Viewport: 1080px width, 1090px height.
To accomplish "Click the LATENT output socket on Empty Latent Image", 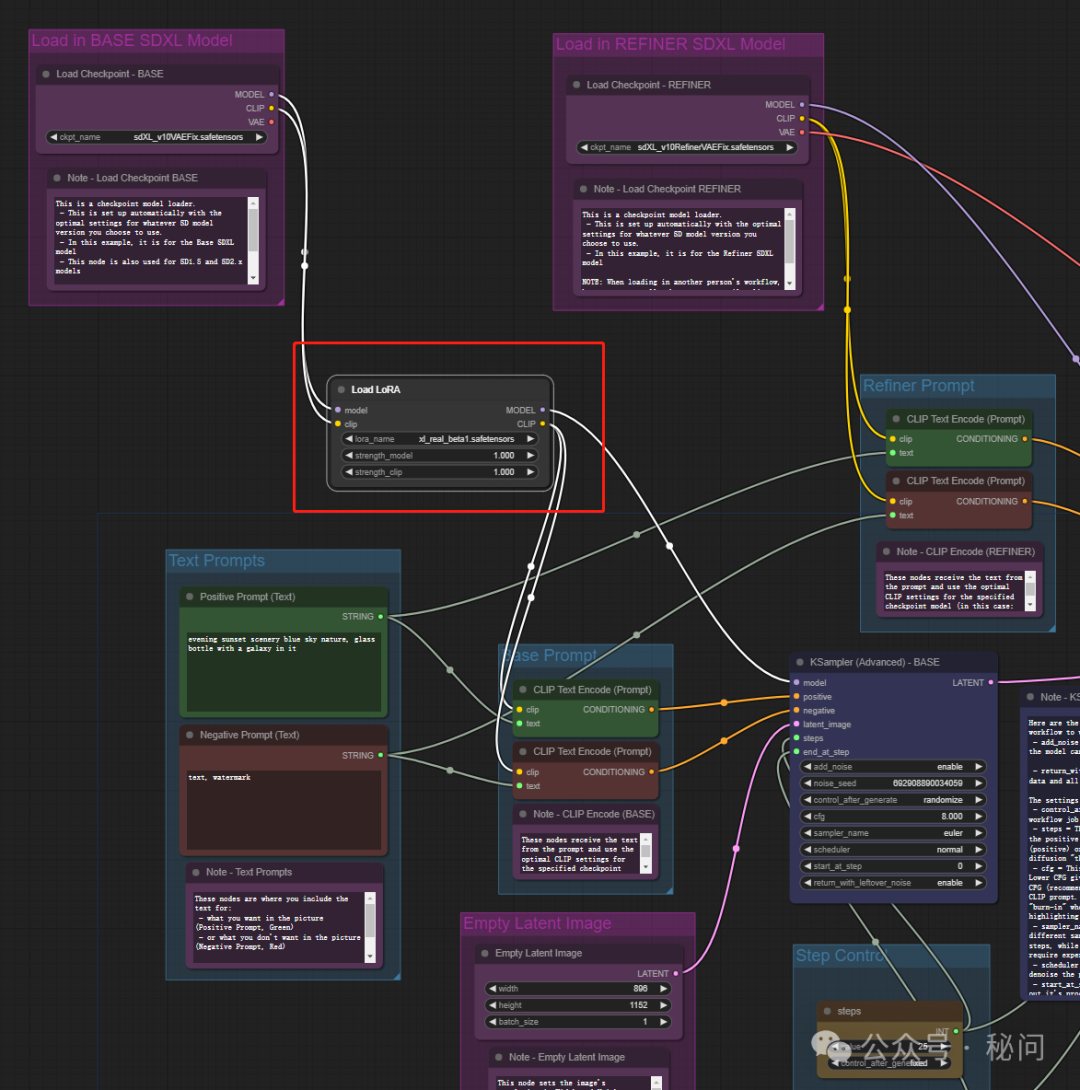I will tap(676, 973).
